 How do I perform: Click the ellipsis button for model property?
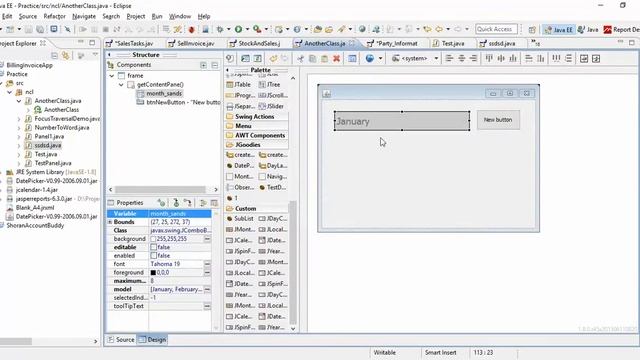click(207, 289)
